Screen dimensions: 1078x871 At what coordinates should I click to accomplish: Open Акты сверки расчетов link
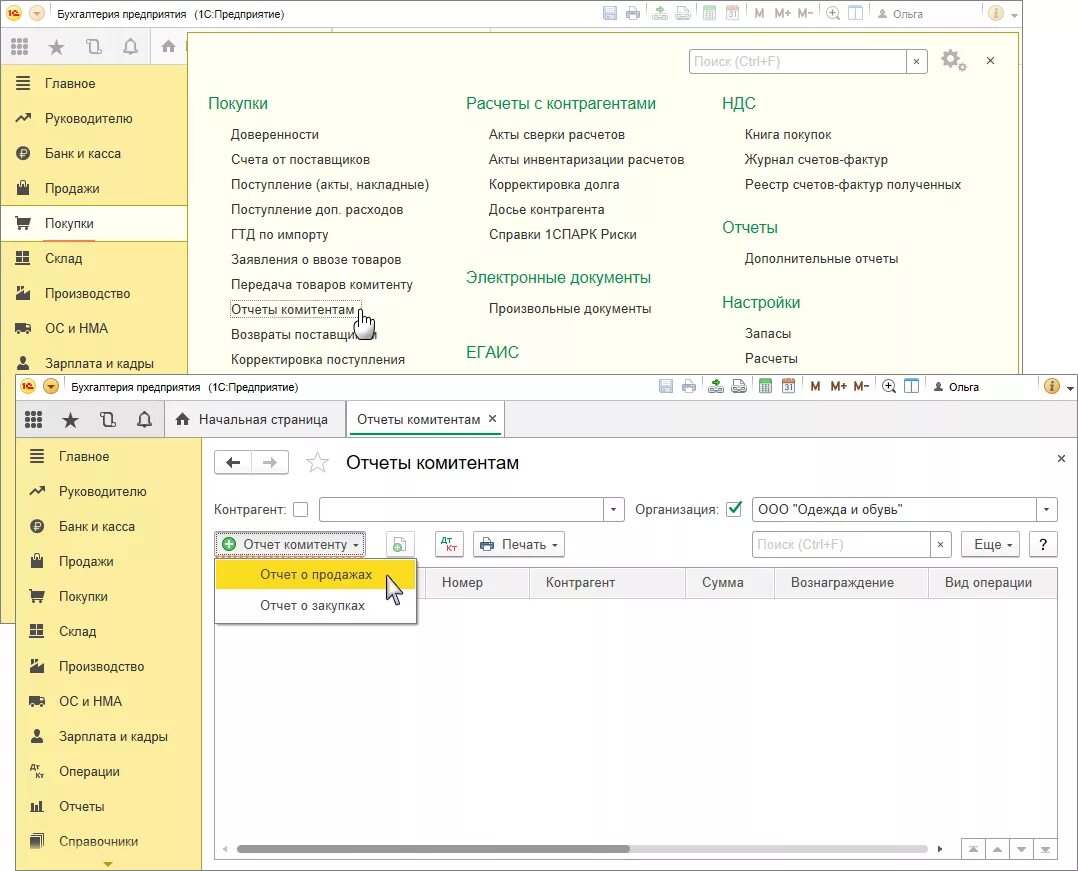tap(557, 135)
